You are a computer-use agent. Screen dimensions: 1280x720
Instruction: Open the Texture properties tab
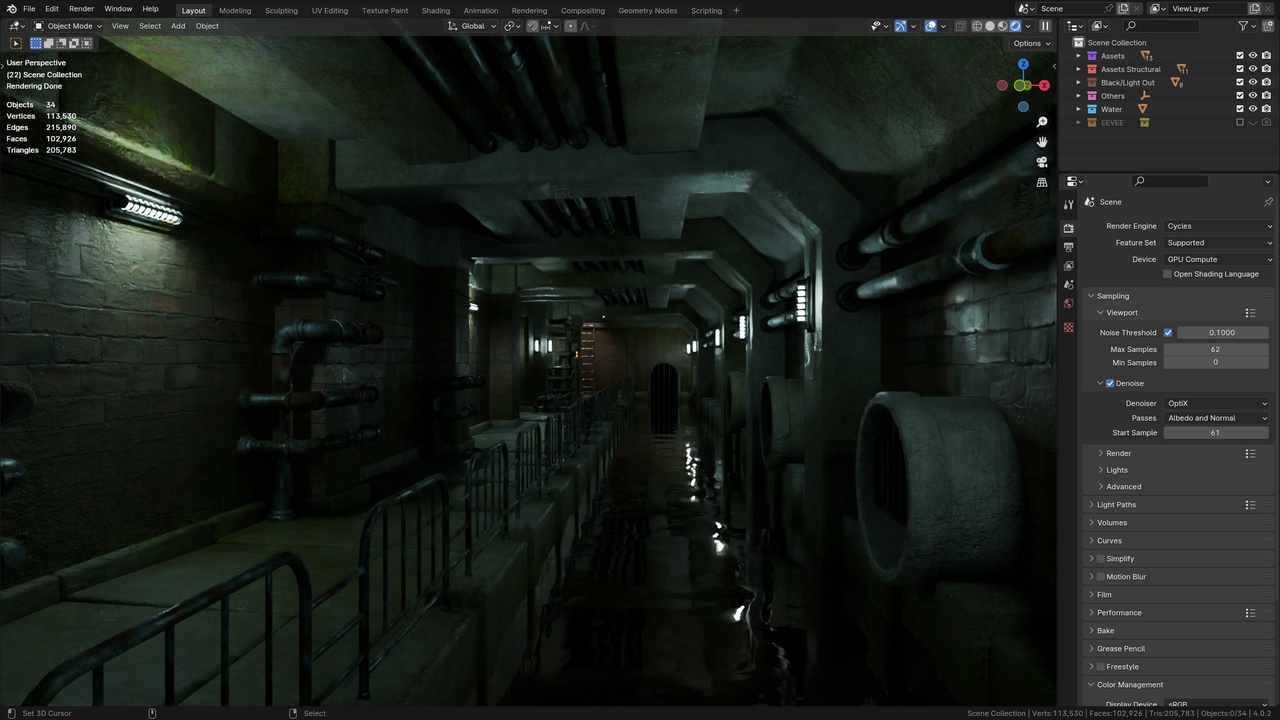pyautogui.click(x=1068, y=327)
